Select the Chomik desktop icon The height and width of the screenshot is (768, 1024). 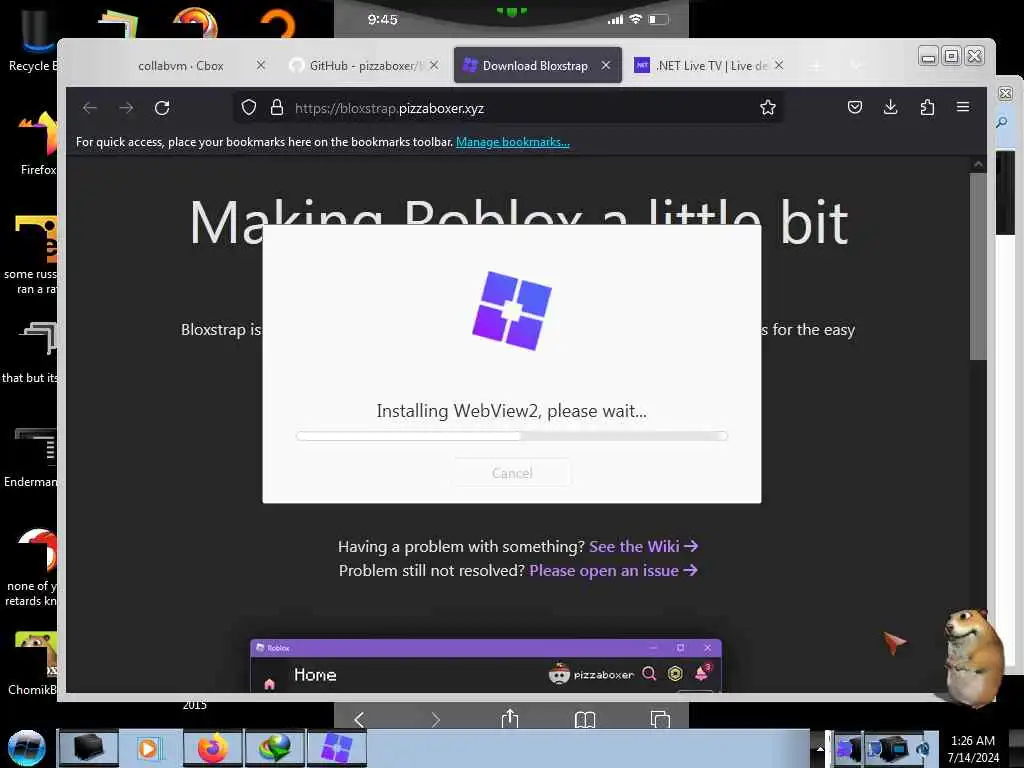(33, 663)
